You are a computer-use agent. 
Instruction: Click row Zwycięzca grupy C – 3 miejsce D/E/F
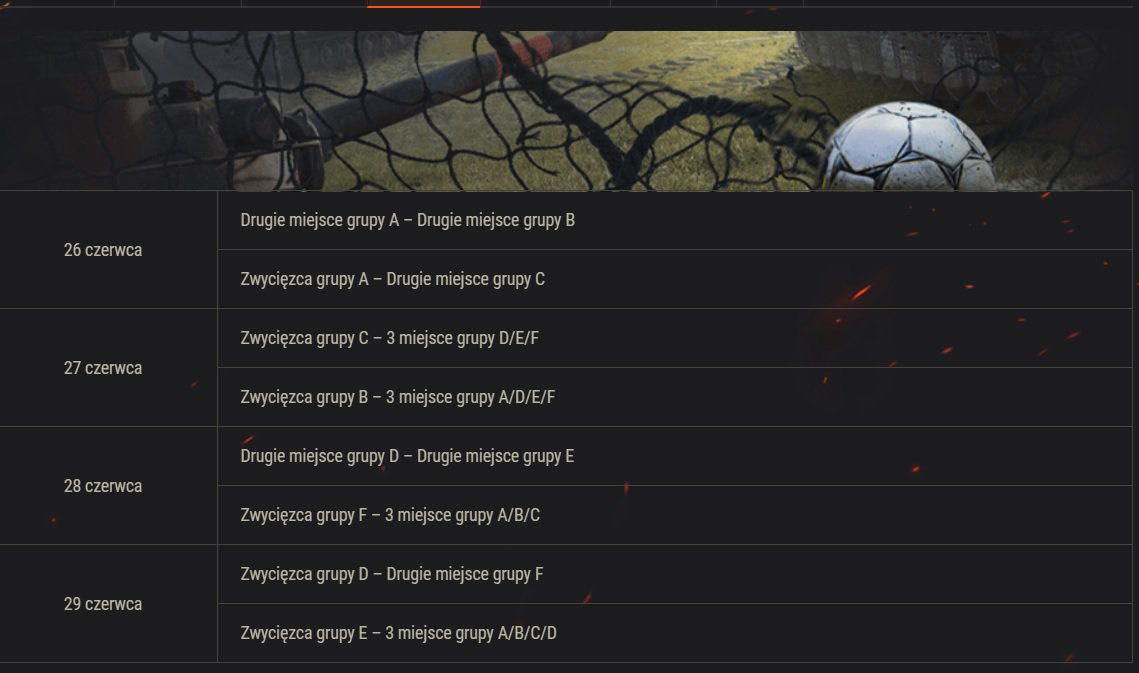click(x=675, y=338)
